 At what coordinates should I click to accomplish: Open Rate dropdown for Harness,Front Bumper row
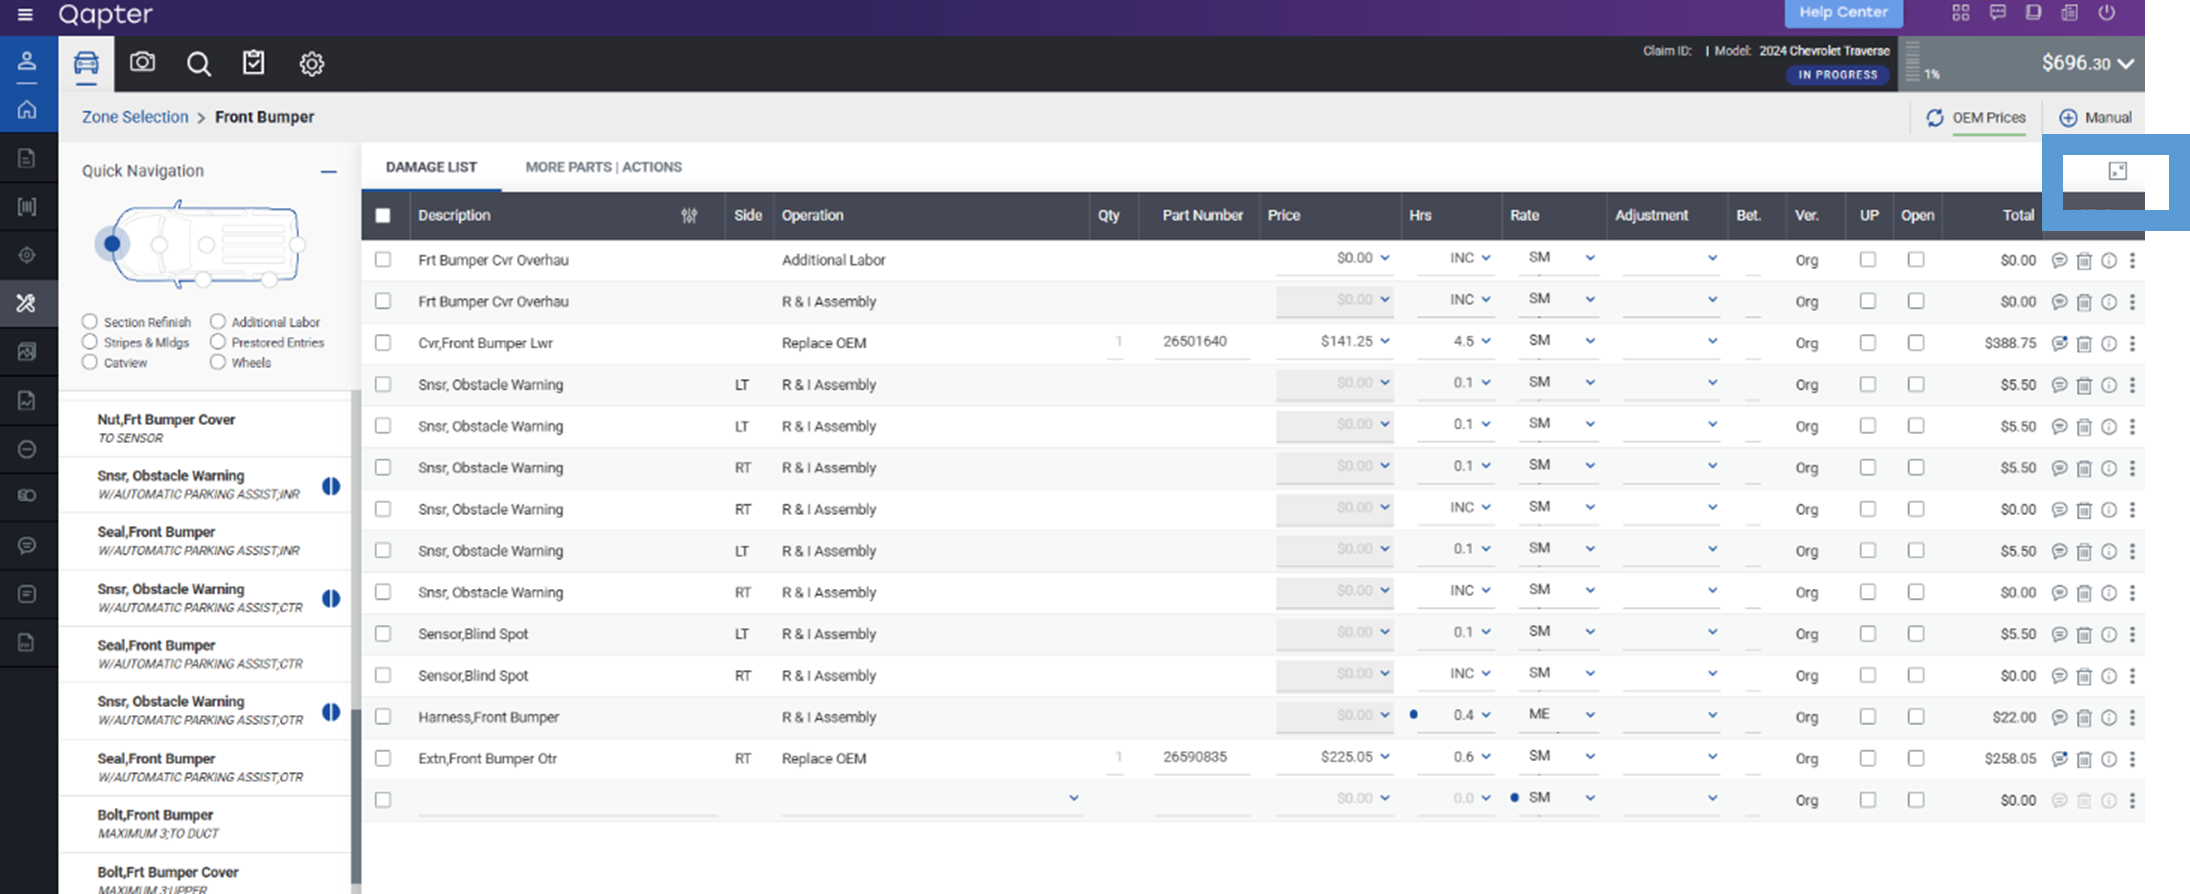point(1589,715)
